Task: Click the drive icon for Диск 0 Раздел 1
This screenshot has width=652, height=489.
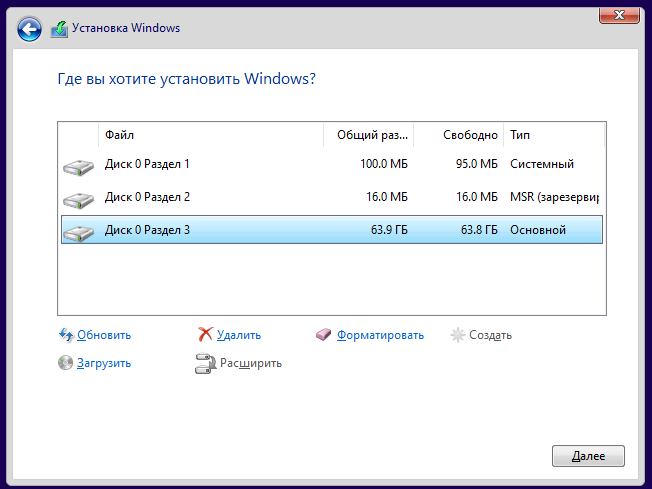Action: tap(78, 167)
